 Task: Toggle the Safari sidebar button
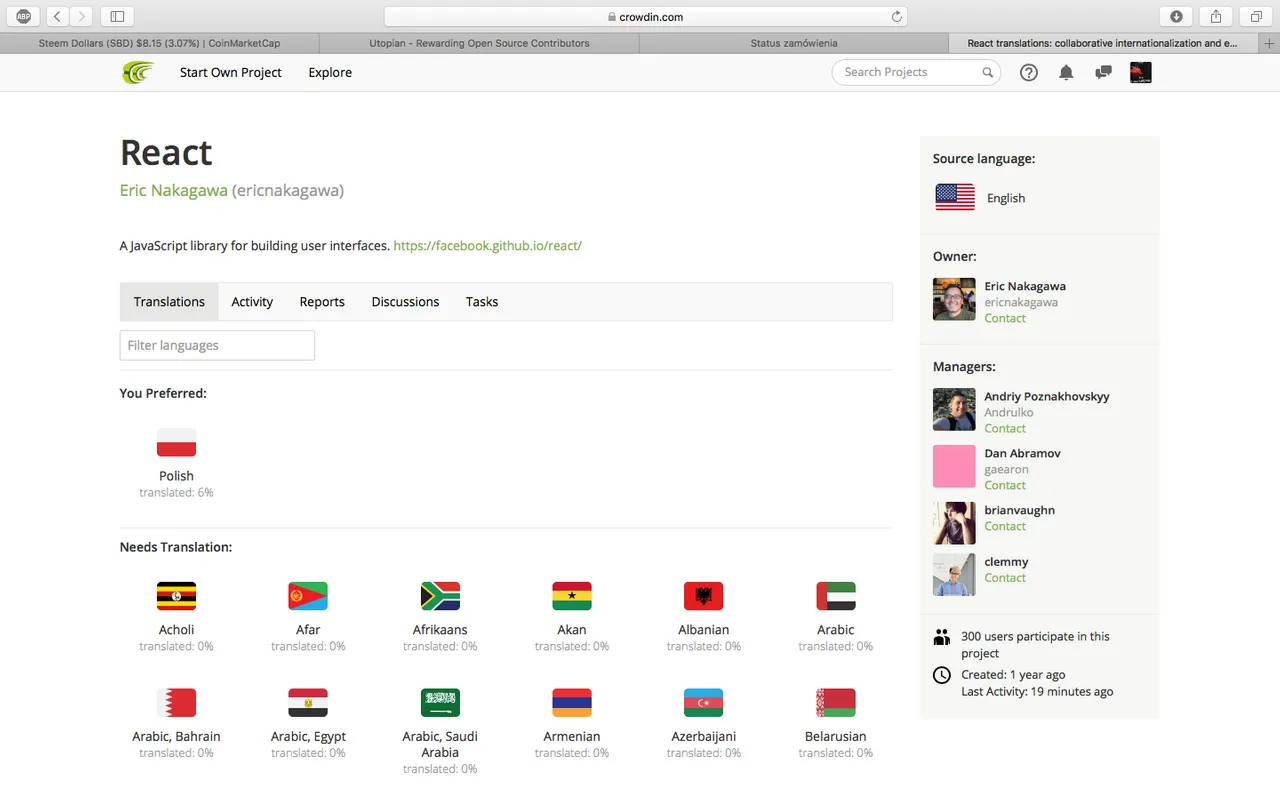pyautogui.click(x=117, y=16)
